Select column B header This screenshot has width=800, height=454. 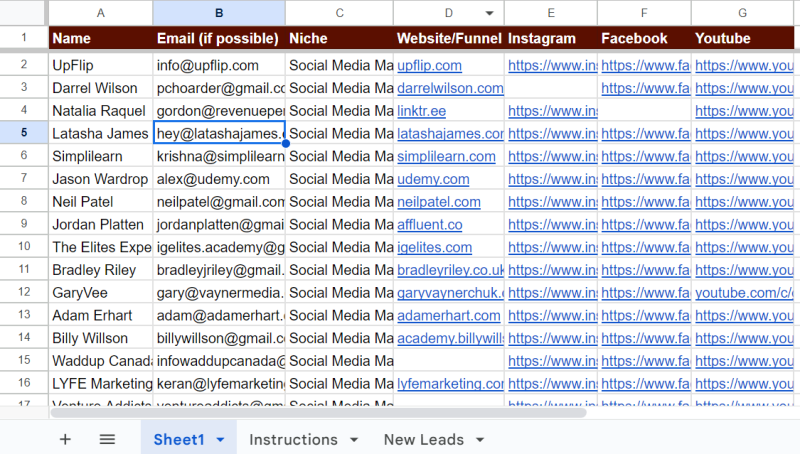pos(219,13)
